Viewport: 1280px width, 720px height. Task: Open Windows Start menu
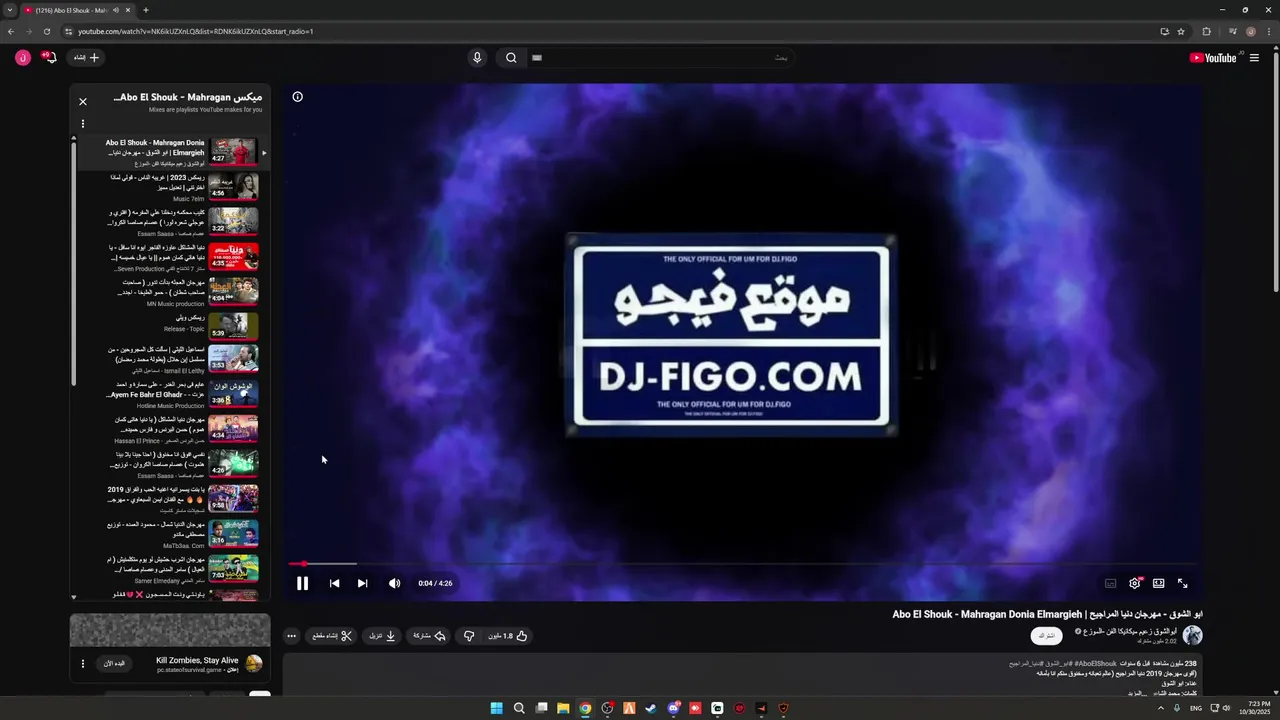pos(496,708)
